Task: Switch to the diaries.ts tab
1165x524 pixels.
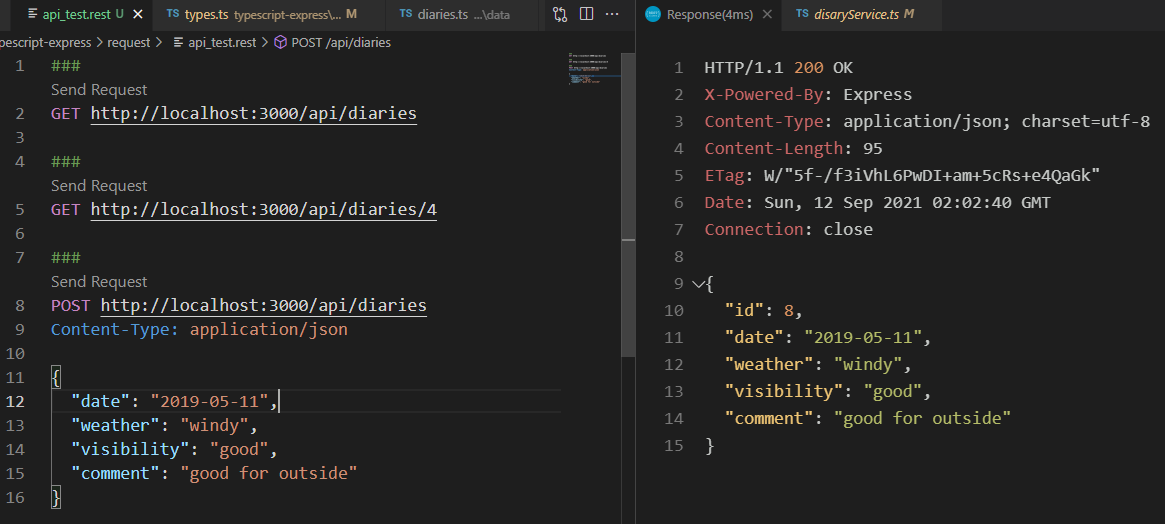Action: click(x=461, y=14)
